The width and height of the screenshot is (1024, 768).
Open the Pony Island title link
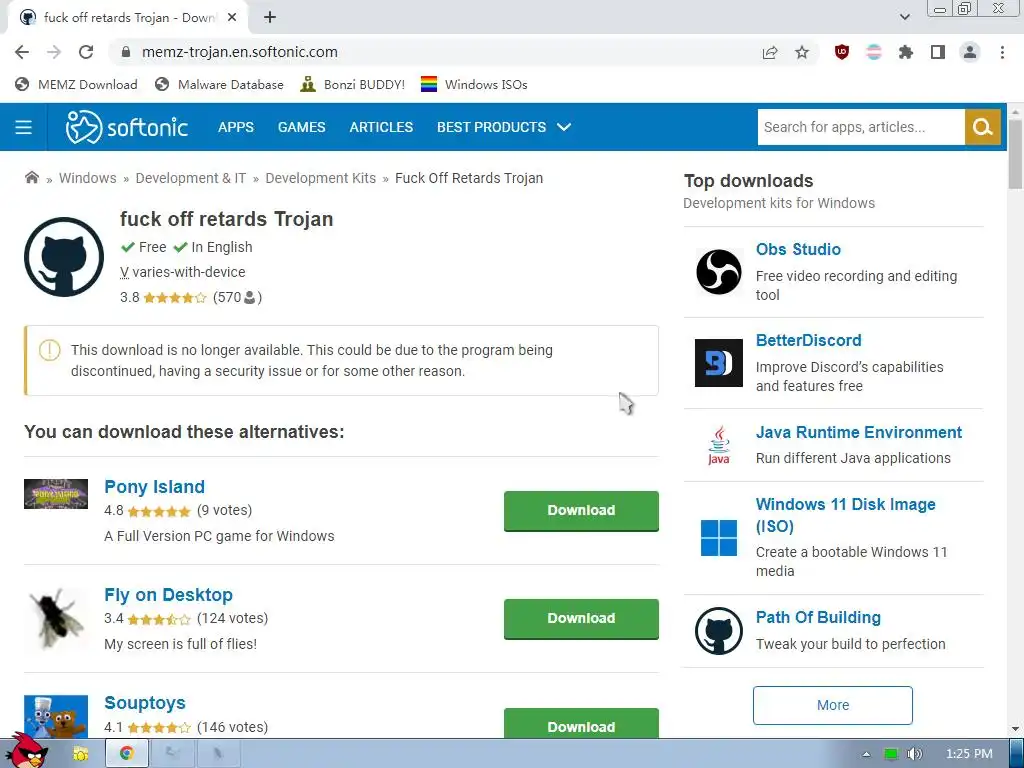[154, 487]
